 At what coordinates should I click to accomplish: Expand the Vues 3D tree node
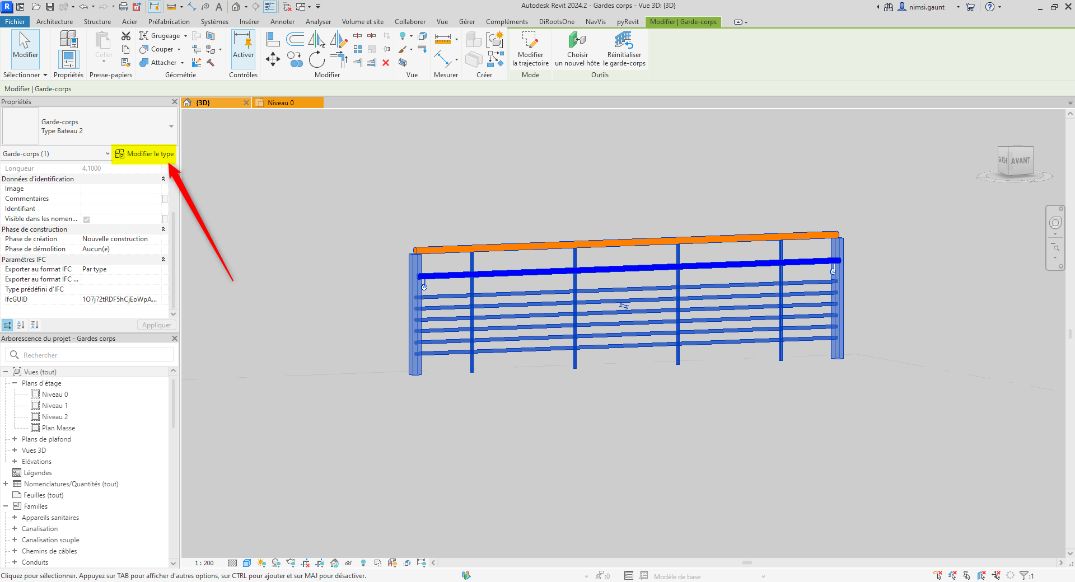(x=14, y=450)
